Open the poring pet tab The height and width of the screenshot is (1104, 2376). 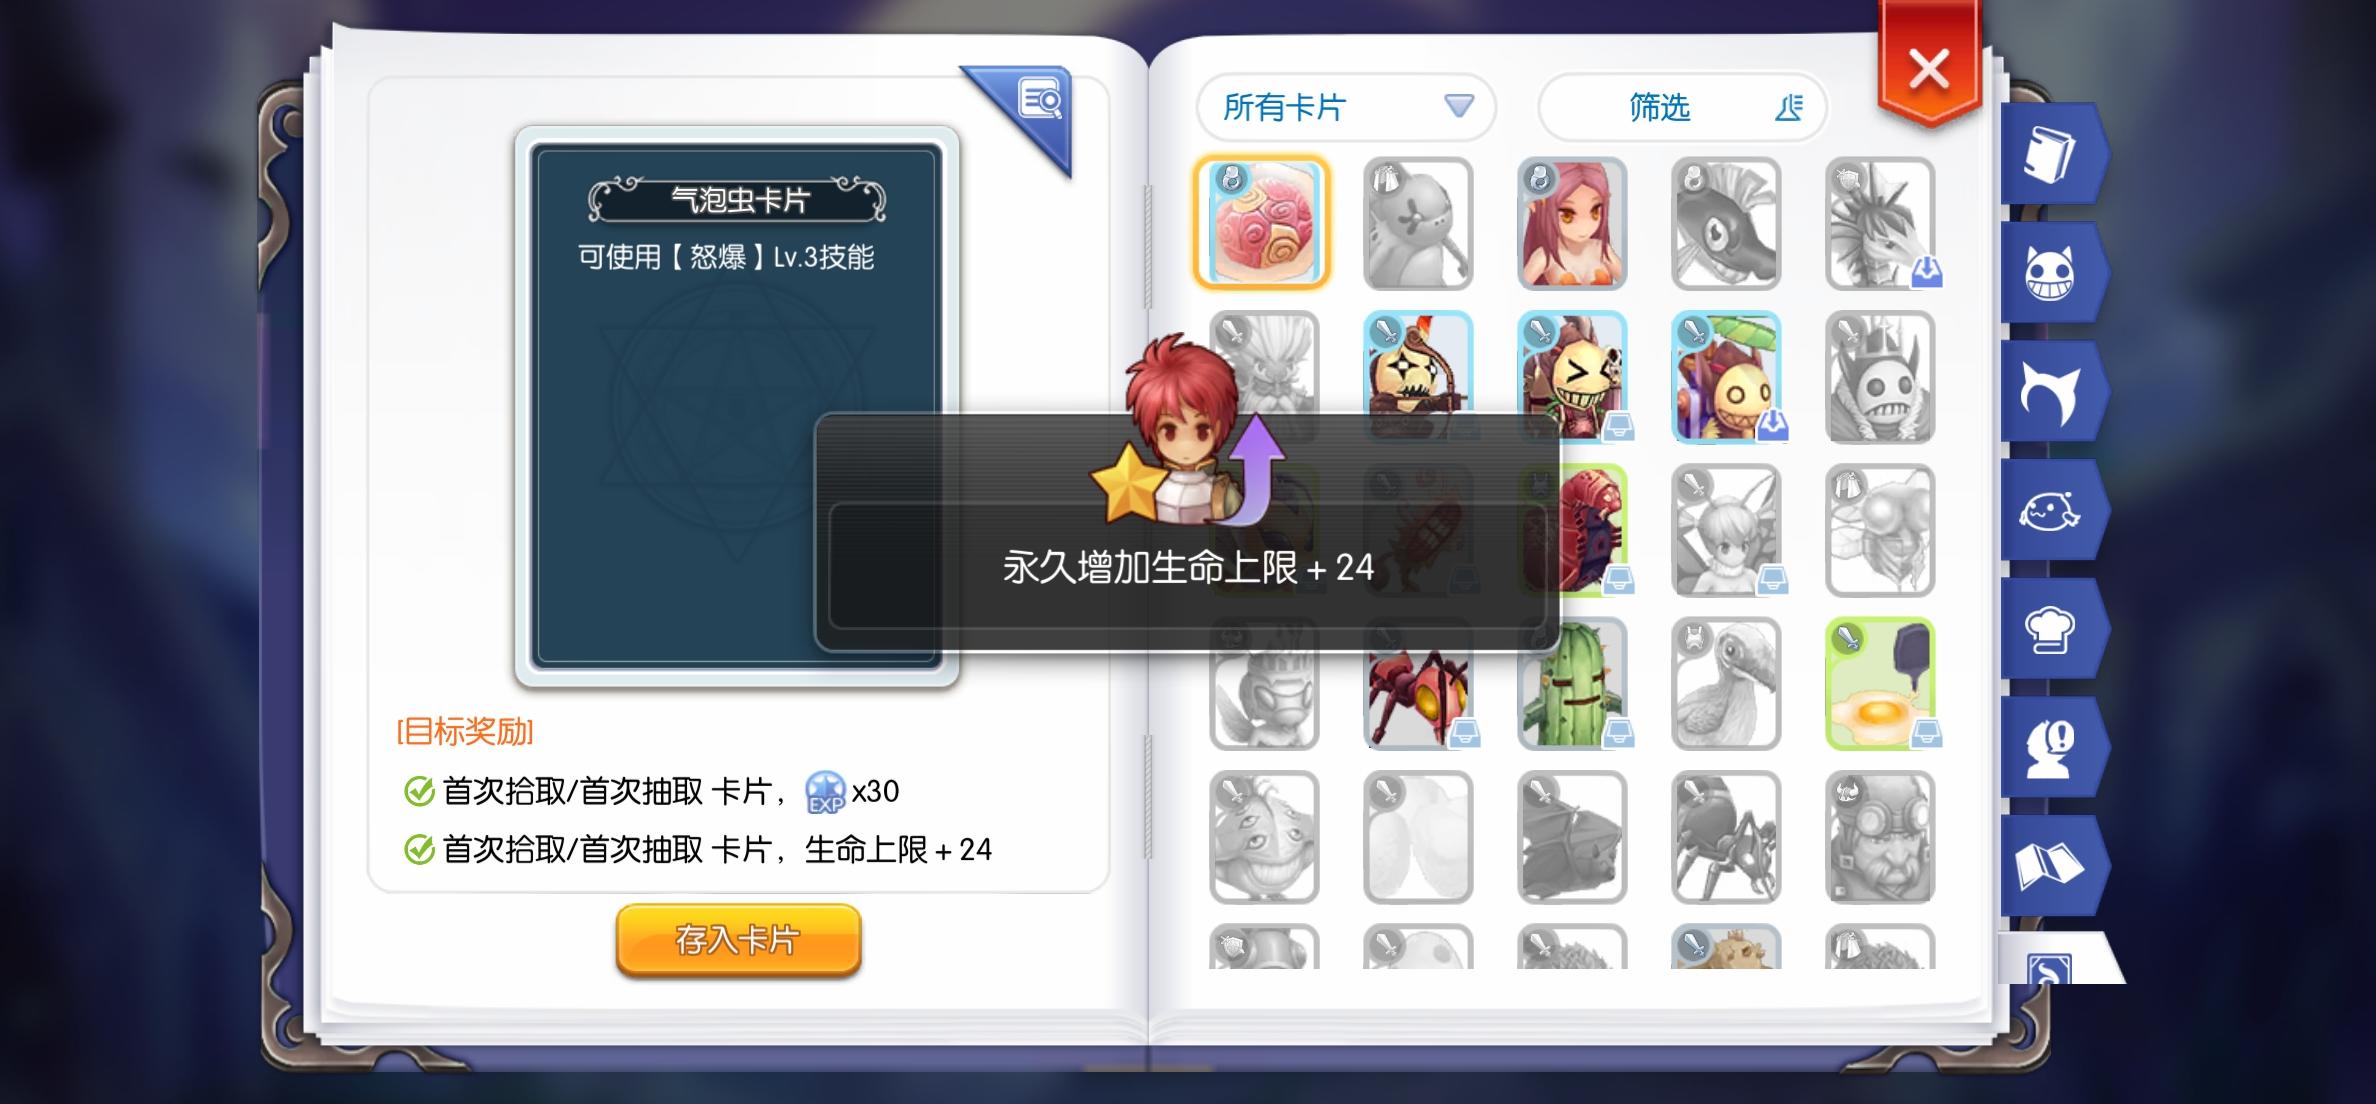(2050, 511)
